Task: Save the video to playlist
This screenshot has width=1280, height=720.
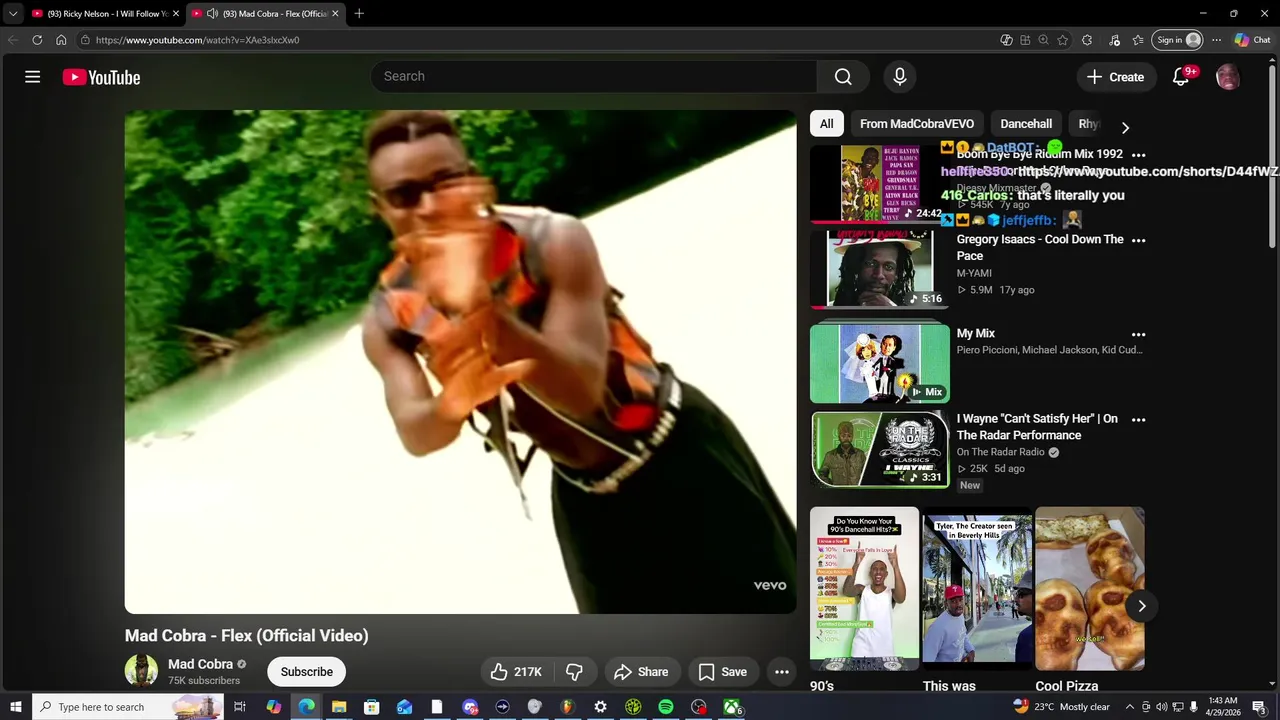Action: click(x=722, y=672)
